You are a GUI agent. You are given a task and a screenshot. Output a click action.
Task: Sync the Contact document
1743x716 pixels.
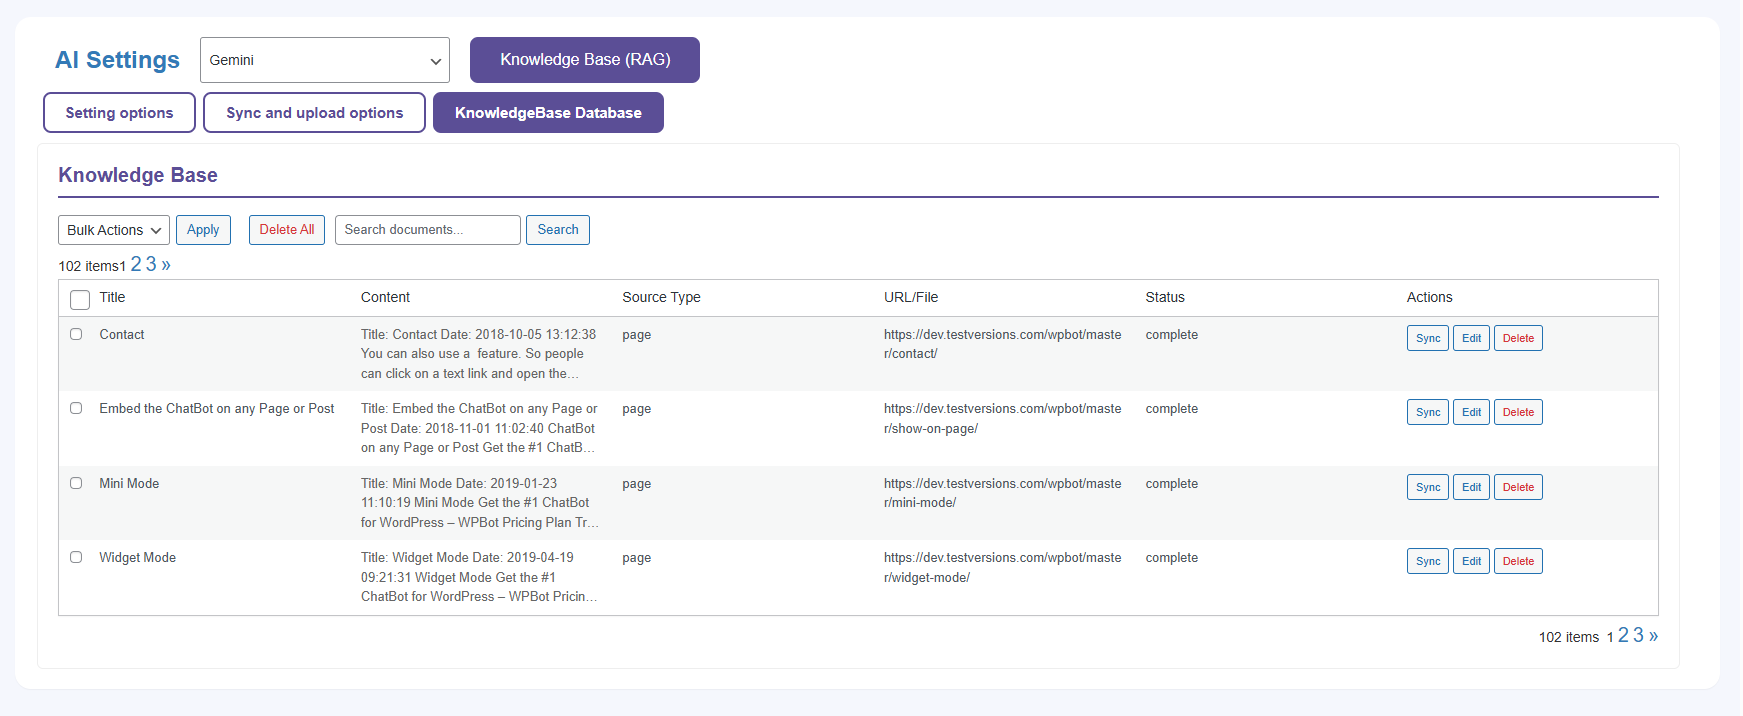[1427, 338]
